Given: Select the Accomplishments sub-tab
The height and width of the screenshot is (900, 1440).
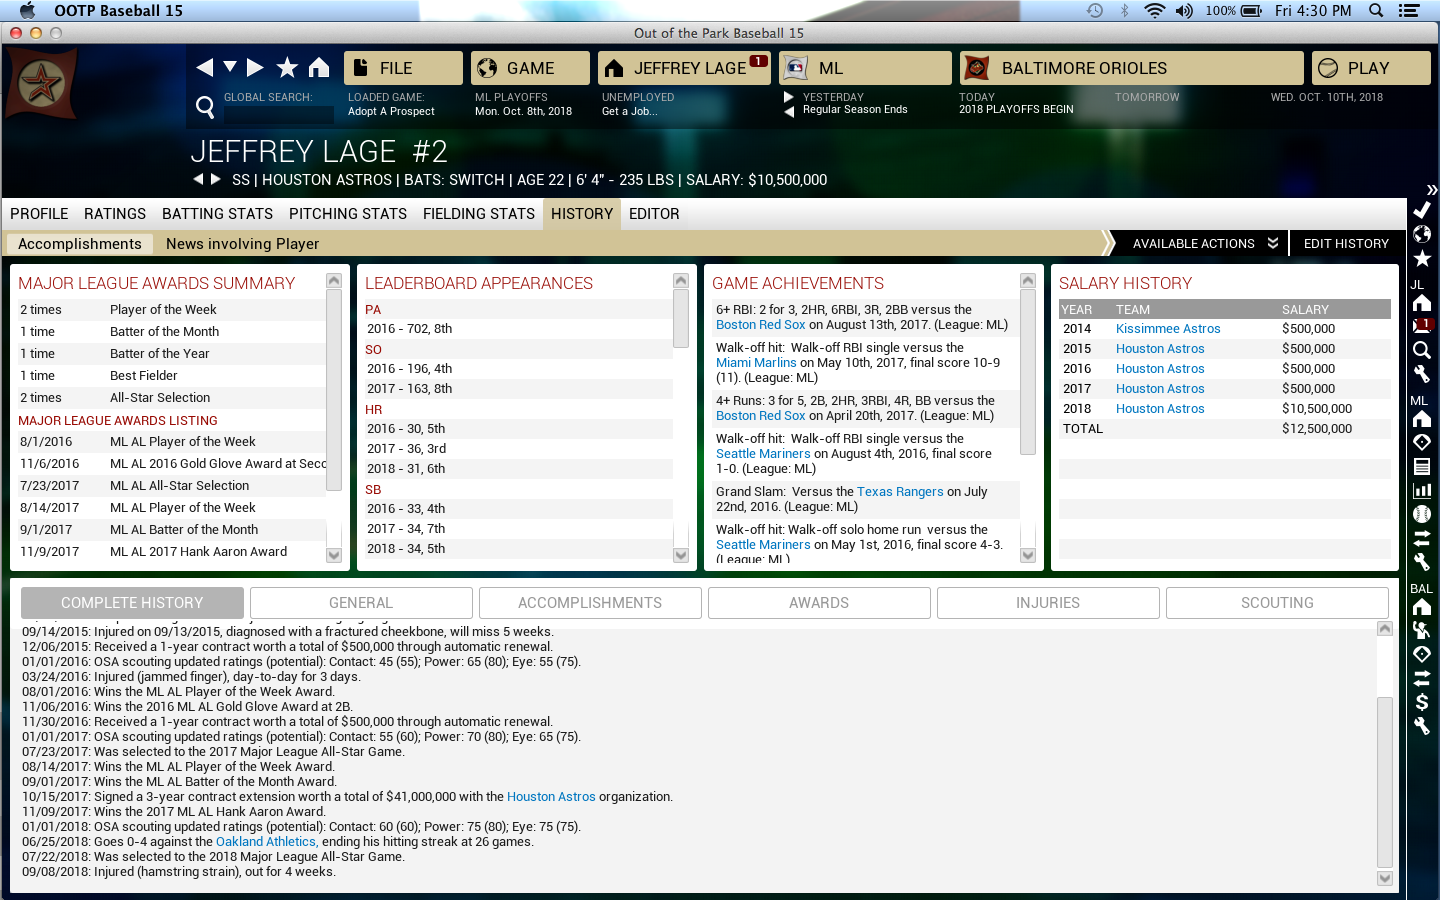Looking at the screenshot, I should click(80, 244).
